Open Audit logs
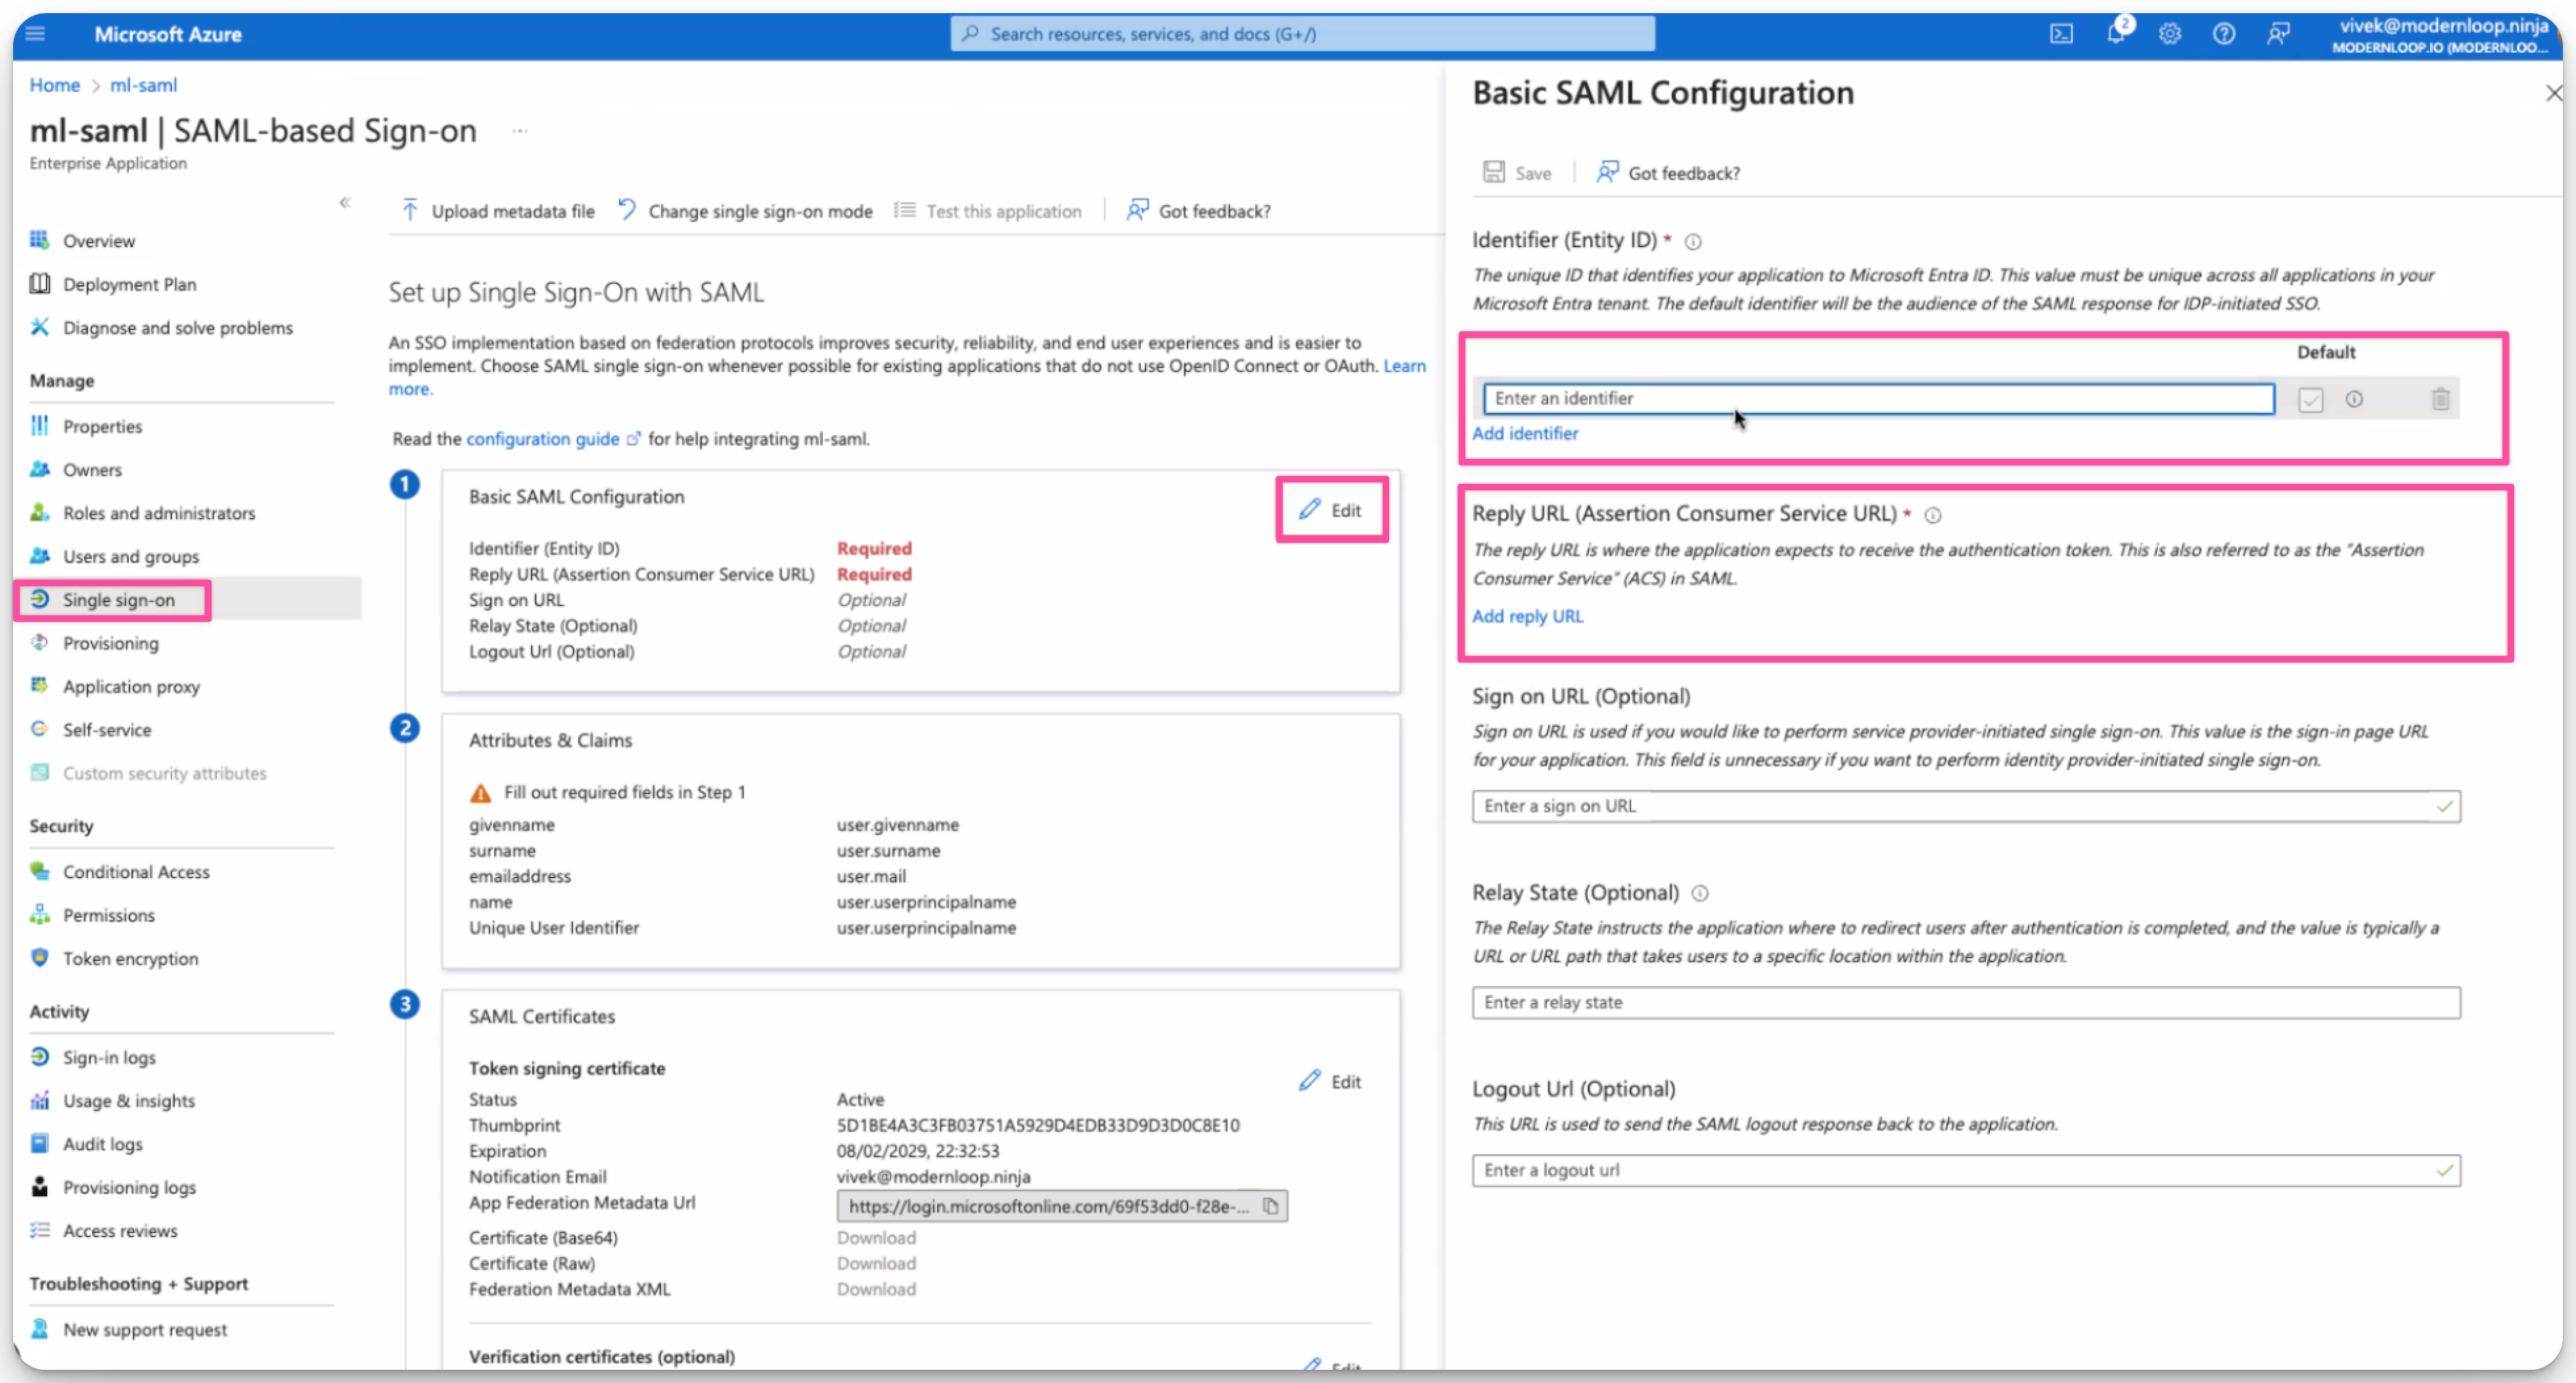The height and width of the screenshot is (1383, 2576). coord(102,1144)
